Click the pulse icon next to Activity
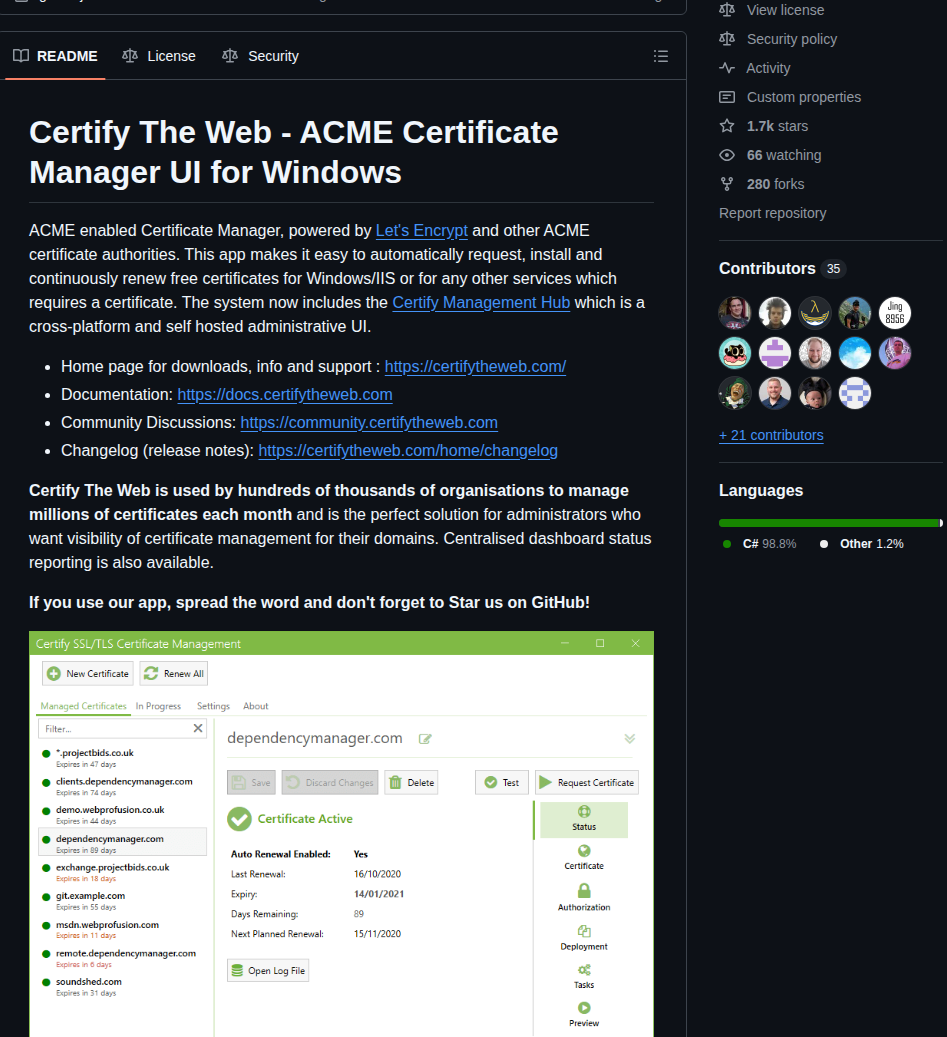This screenshot has height=1037, width=947. [727, 67]
